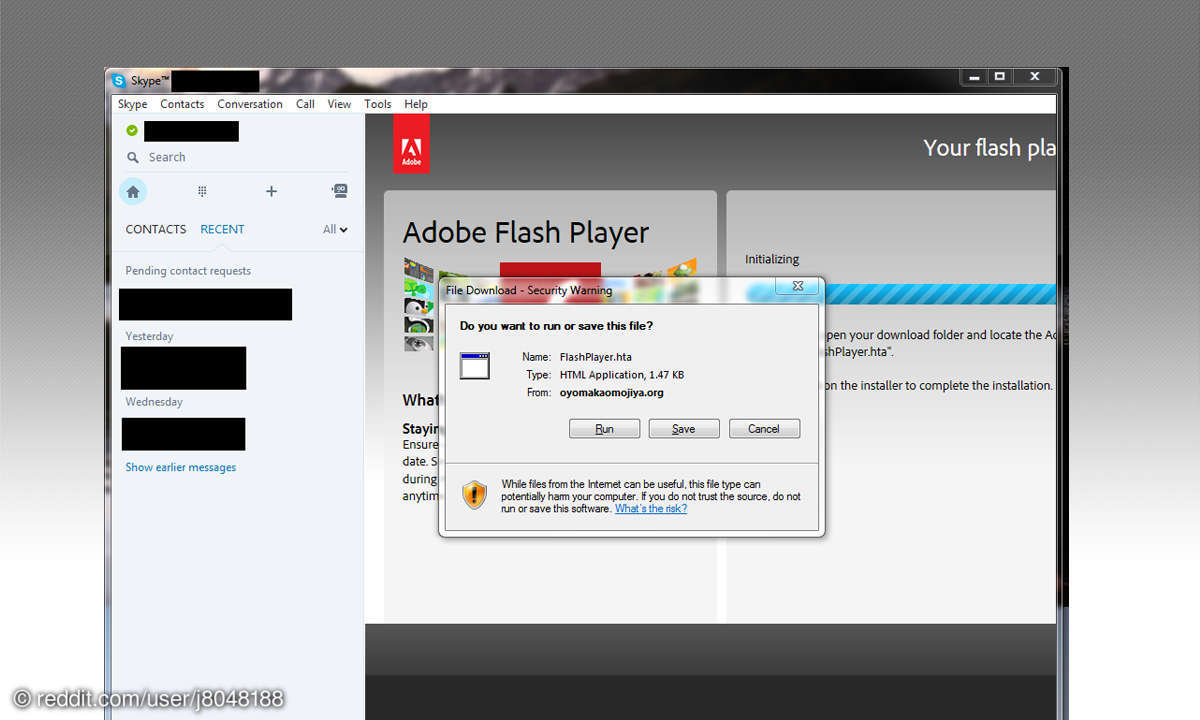
Task: Close the File Download security warning dialog
Action: [798, 286]
